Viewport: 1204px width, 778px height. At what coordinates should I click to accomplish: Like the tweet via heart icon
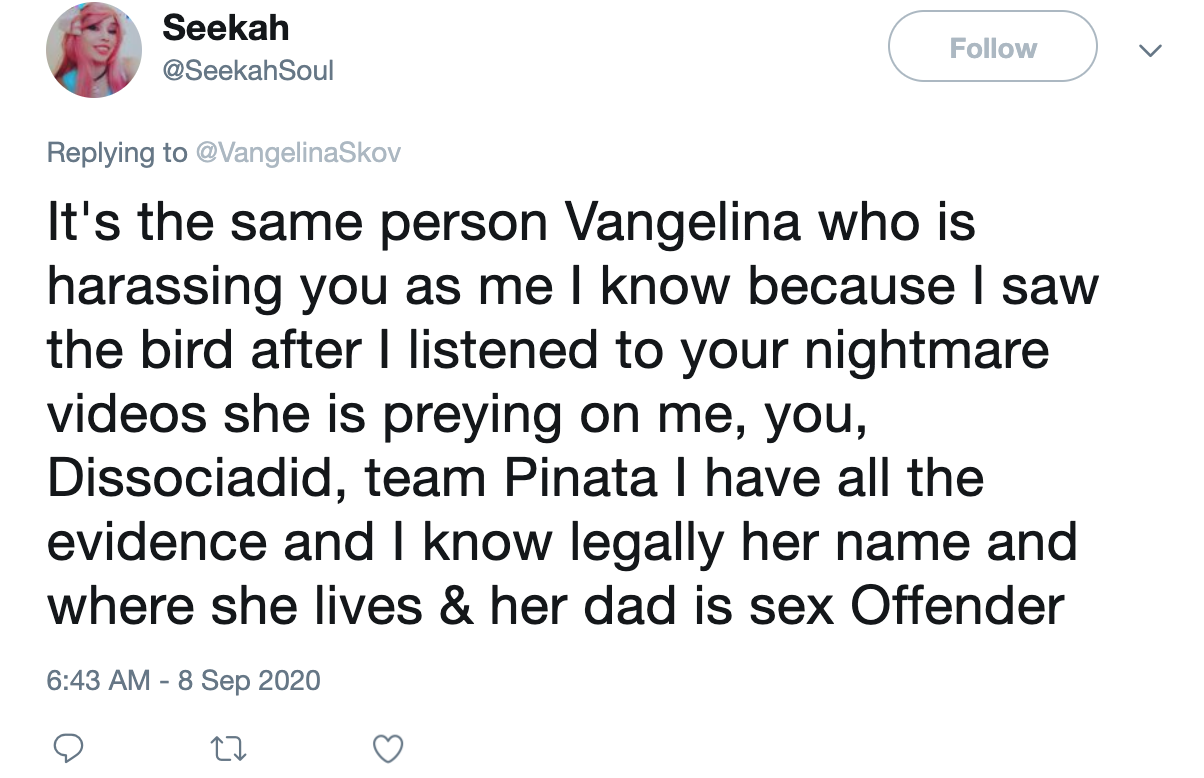pos(387,747)
